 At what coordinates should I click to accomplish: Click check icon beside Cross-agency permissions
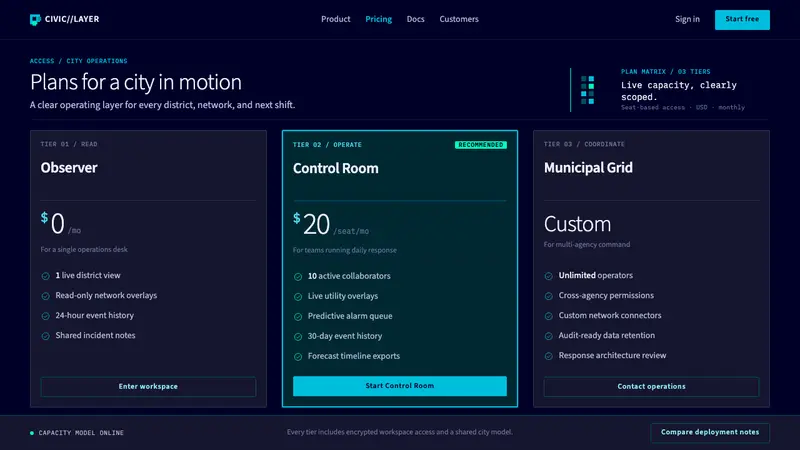click(x=548, y=296)
